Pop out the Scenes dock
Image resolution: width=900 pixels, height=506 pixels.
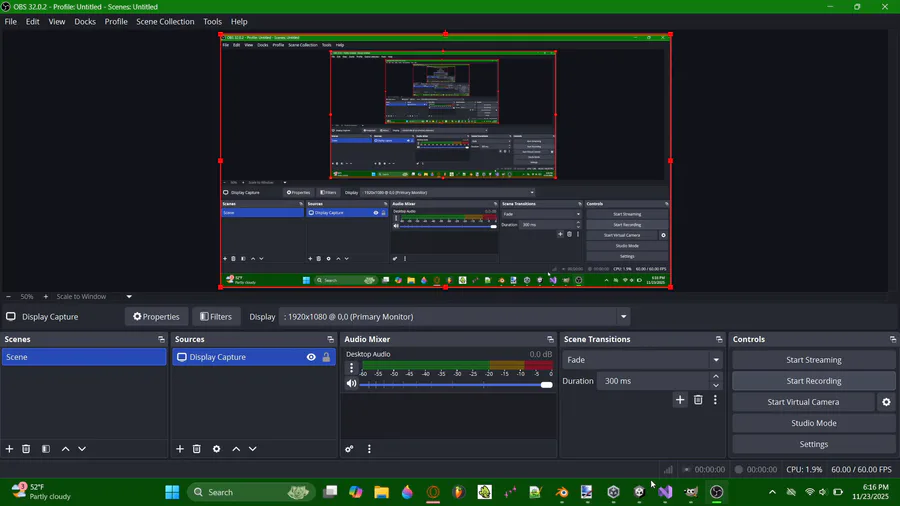click(161, 339)
